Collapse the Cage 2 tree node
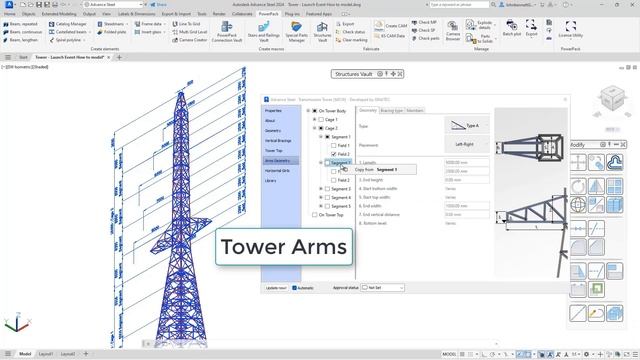The width and height of the screenshot is (640, 360). pyautogui.click(x=315, y=128)
